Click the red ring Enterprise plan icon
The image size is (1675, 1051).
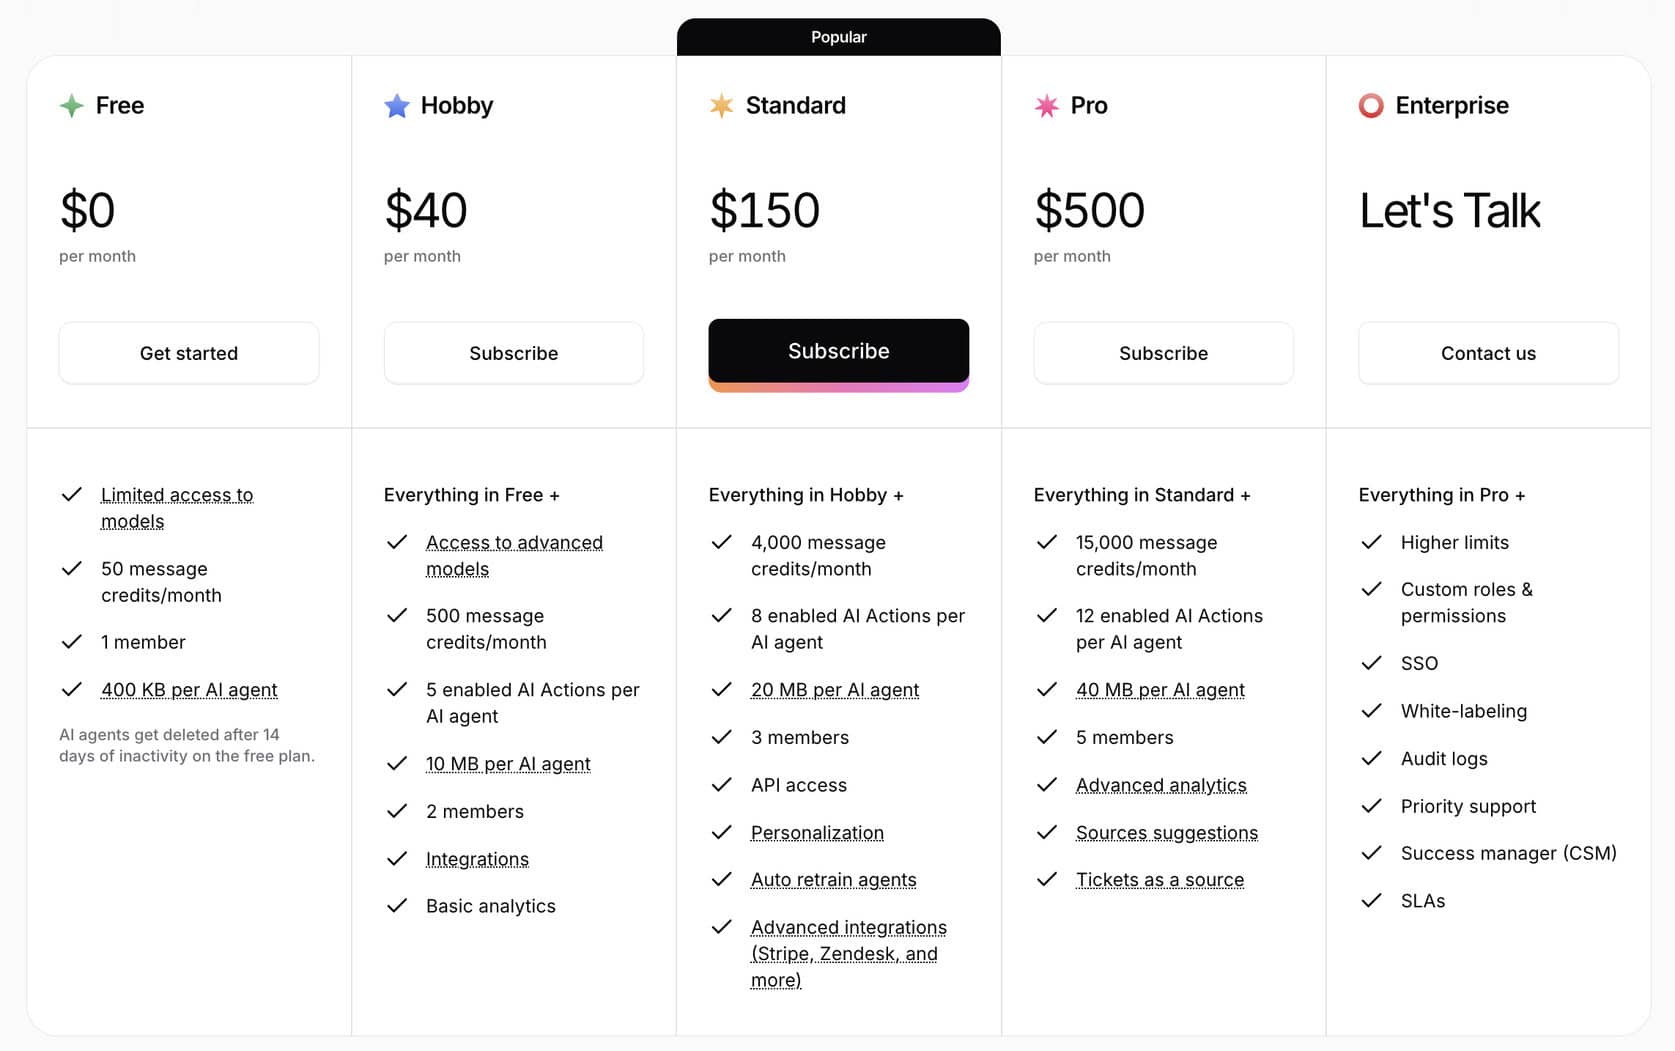pos(1371,106)
